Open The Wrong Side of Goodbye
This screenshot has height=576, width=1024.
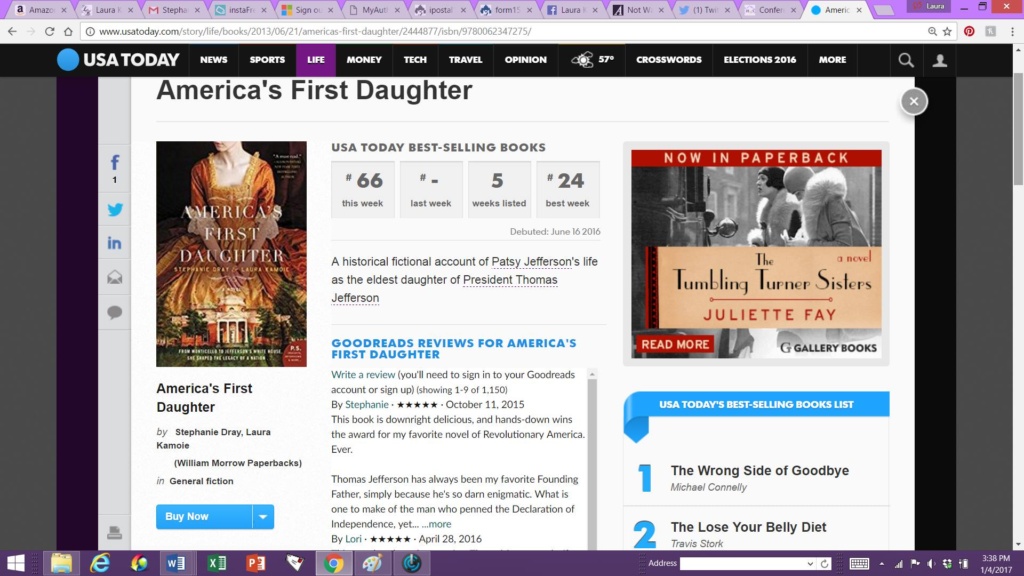coord(760,471)
